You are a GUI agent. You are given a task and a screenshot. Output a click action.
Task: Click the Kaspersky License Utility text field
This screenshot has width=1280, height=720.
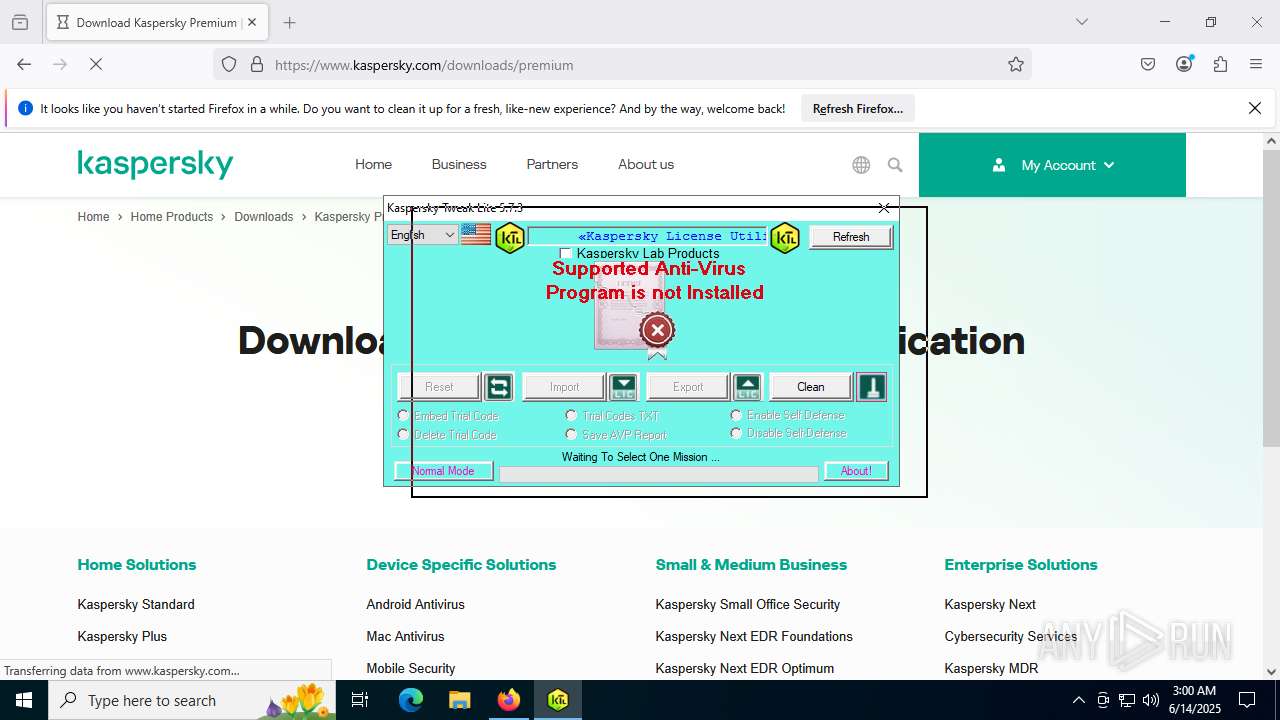tap(647, 236)
